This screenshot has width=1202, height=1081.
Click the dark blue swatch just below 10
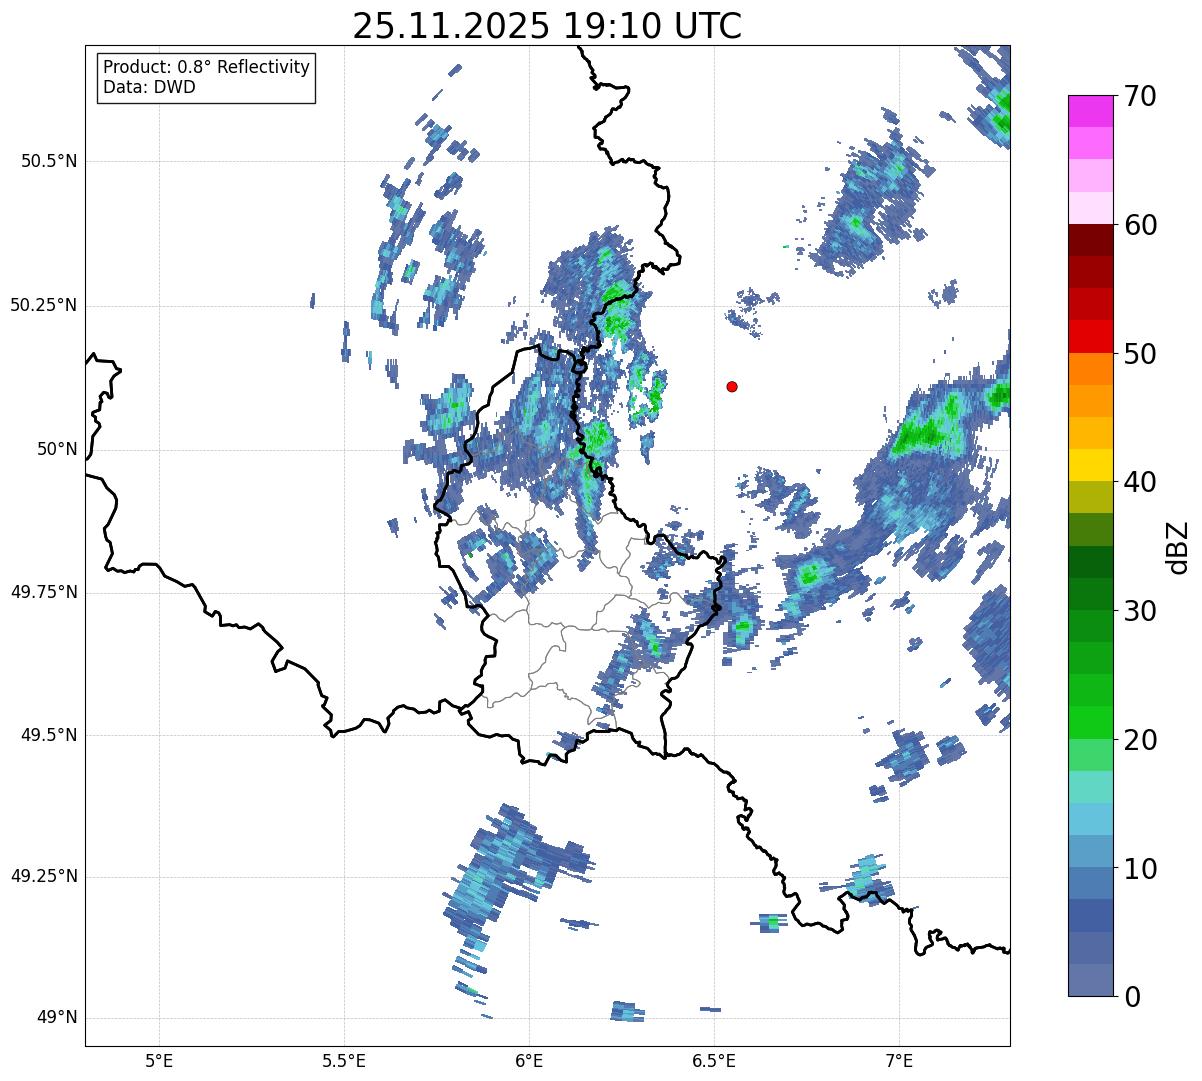pos(1091,883)
